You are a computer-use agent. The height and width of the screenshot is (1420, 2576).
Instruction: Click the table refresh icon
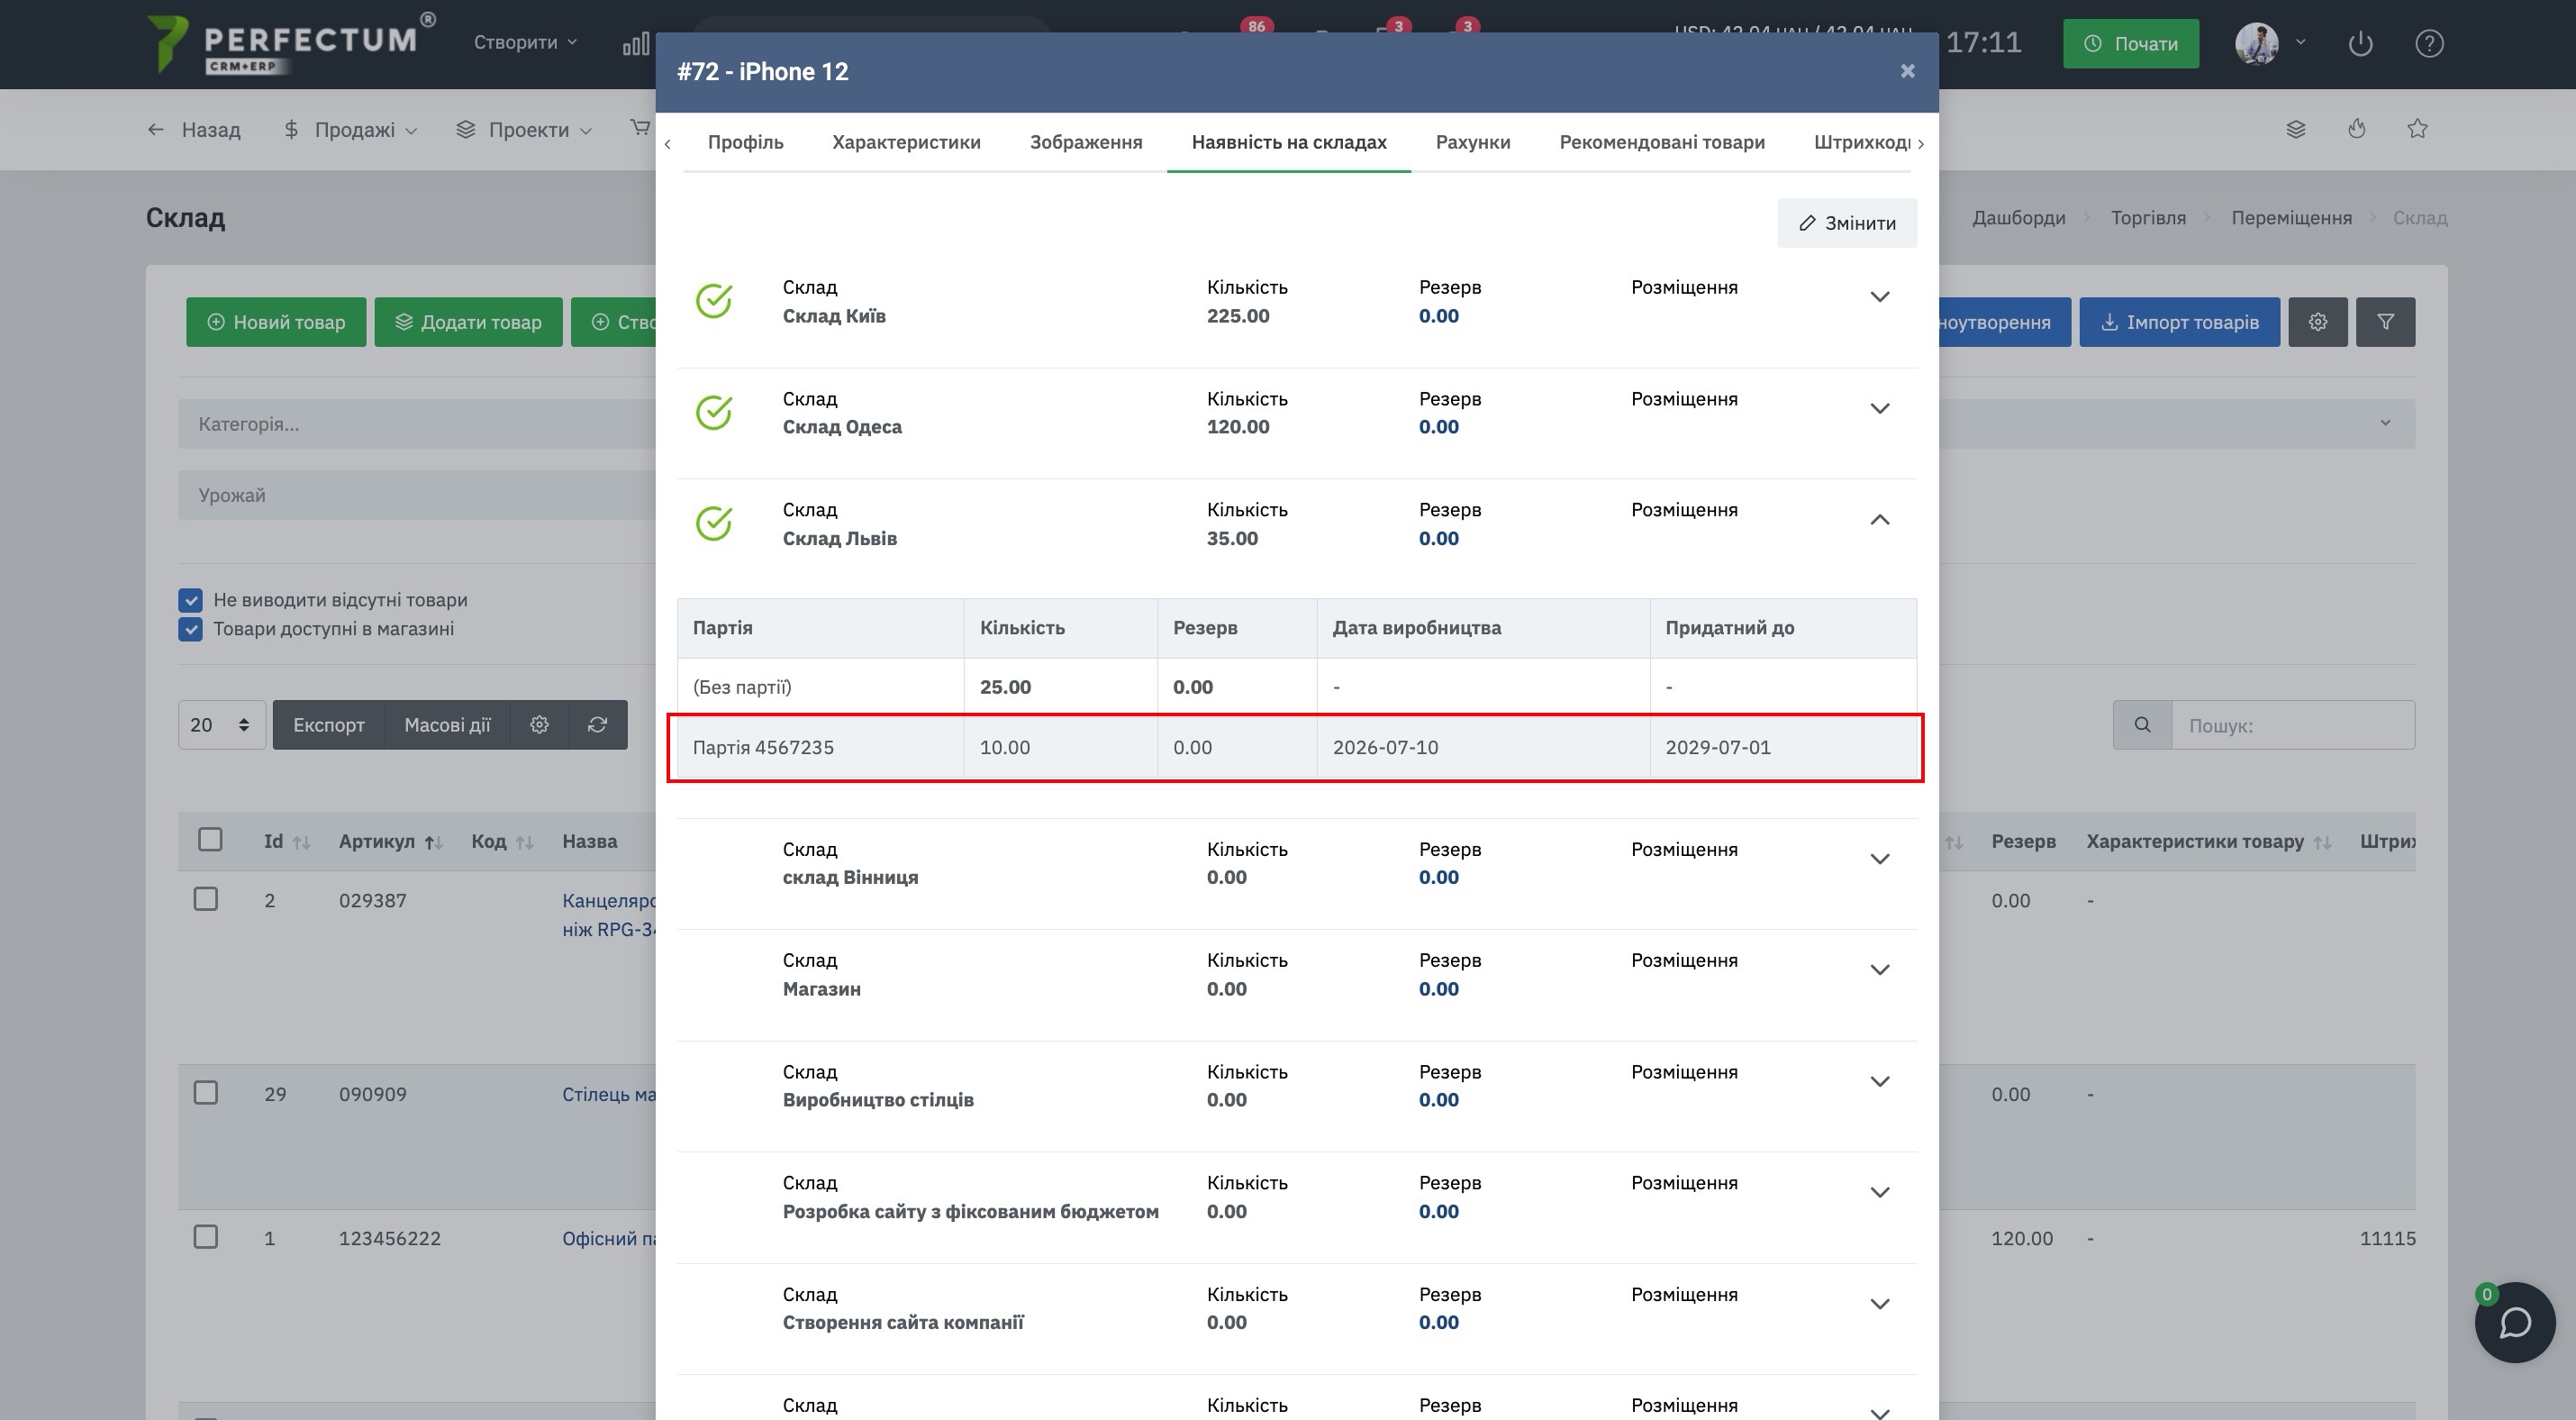(x=597, y=725)
